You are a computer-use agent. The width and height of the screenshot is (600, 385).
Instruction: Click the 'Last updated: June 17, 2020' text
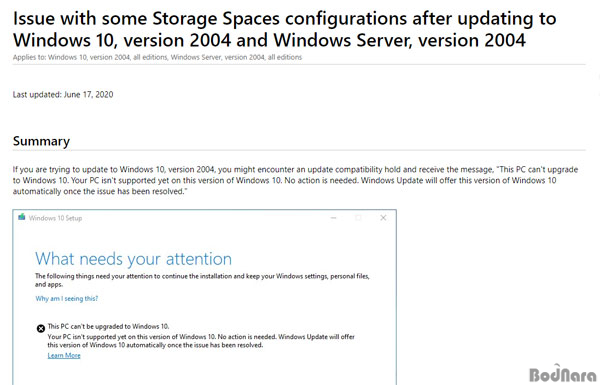[x=63, y=95]
